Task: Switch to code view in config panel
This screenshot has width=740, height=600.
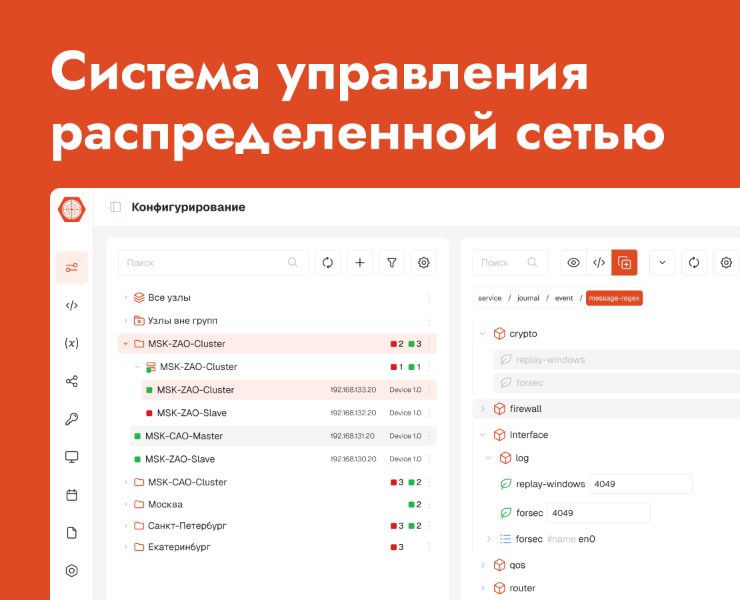Action: pyautogui.click(x=599, y=262)
